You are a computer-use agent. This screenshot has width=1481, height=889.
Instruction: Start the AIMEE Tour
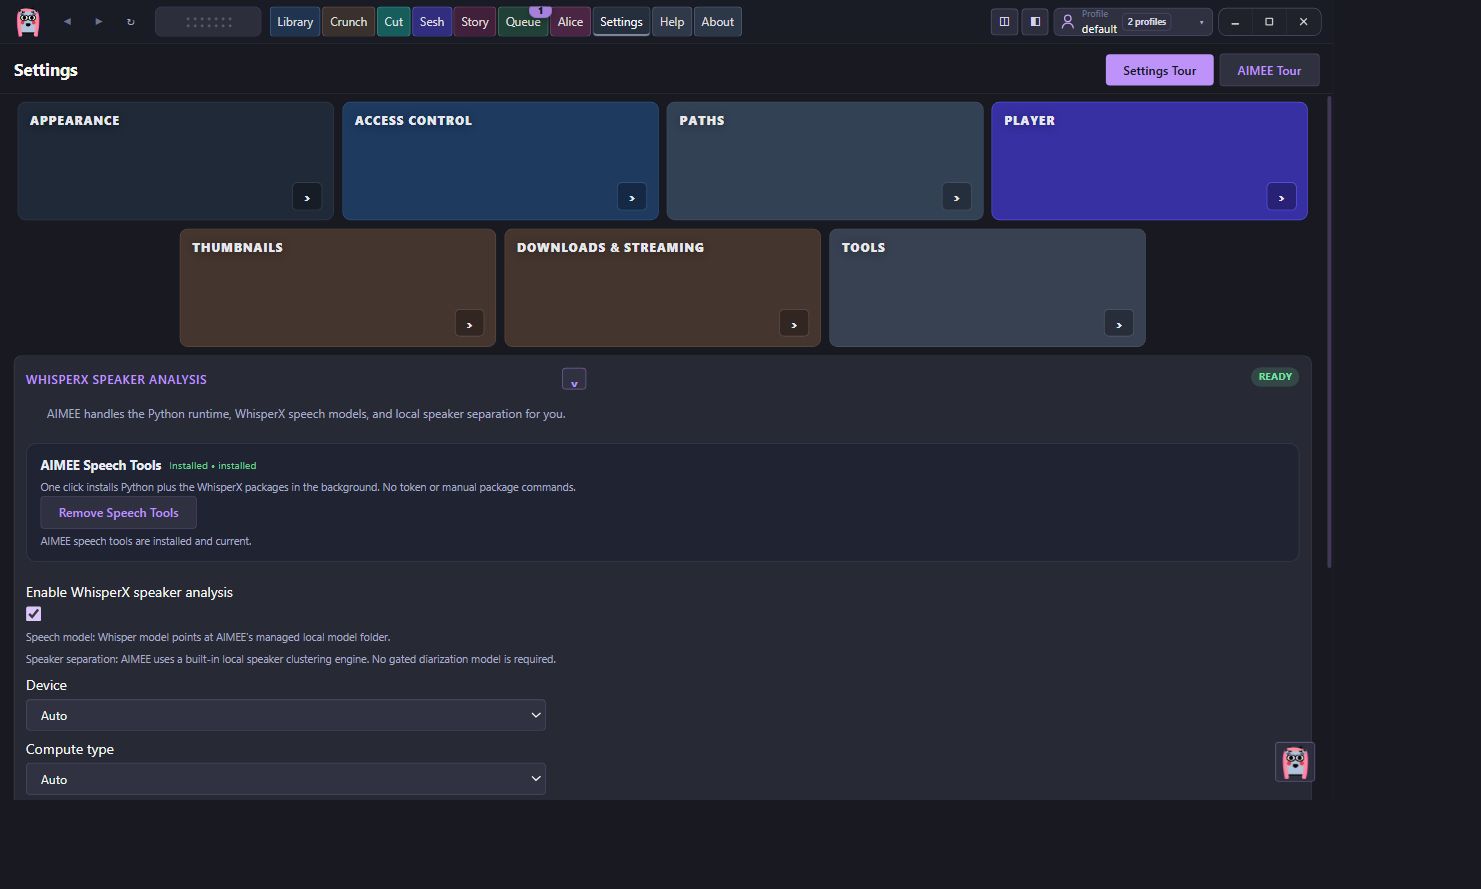click(x=1269, y=70)
